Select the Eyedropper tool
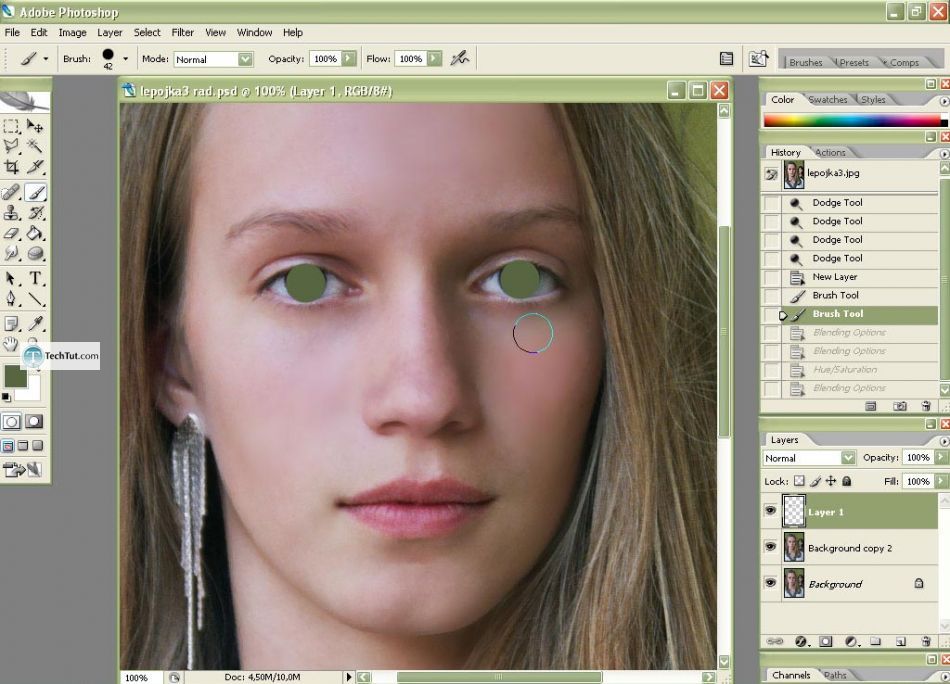 click(x=36, y=324)
